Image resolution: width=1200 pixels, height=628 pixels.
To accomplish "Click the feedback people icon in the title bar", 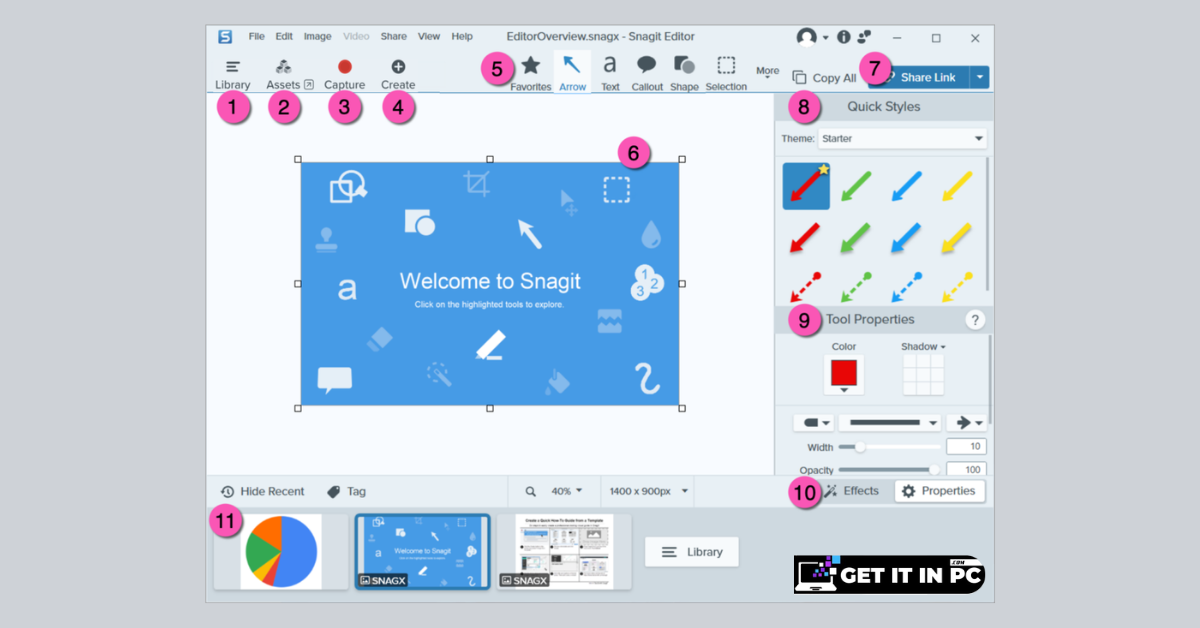I will [x=864, y=37].
